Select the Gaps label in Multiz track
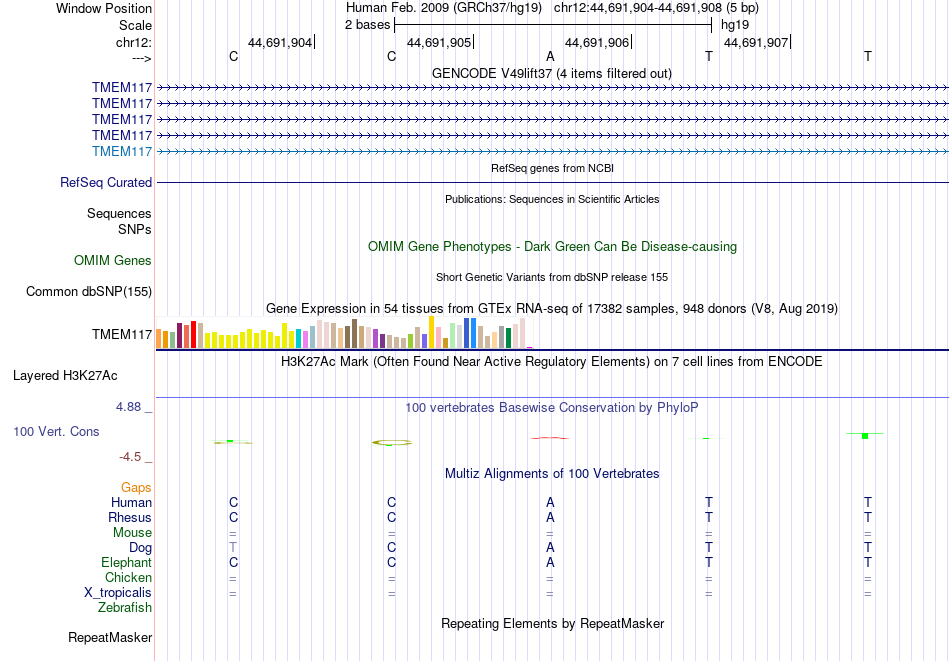Image resolution: width=950 pixels, height=661 pixels. [x=136, y=488]
